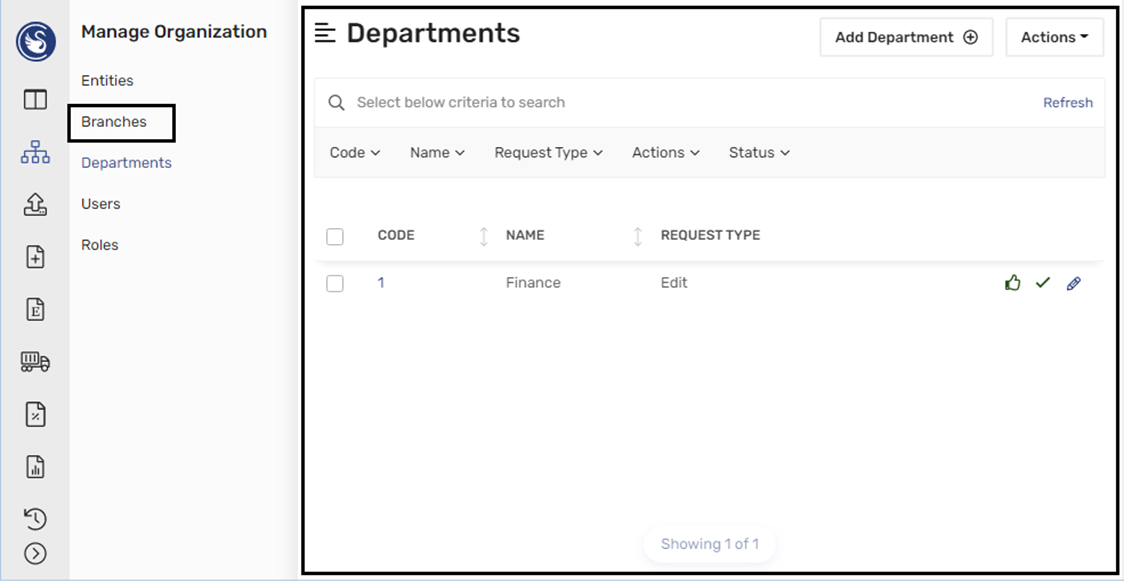1124x582 pixels.
Task: Open the organization hierarchy icon in sidebar
Action: coord(35,152)
